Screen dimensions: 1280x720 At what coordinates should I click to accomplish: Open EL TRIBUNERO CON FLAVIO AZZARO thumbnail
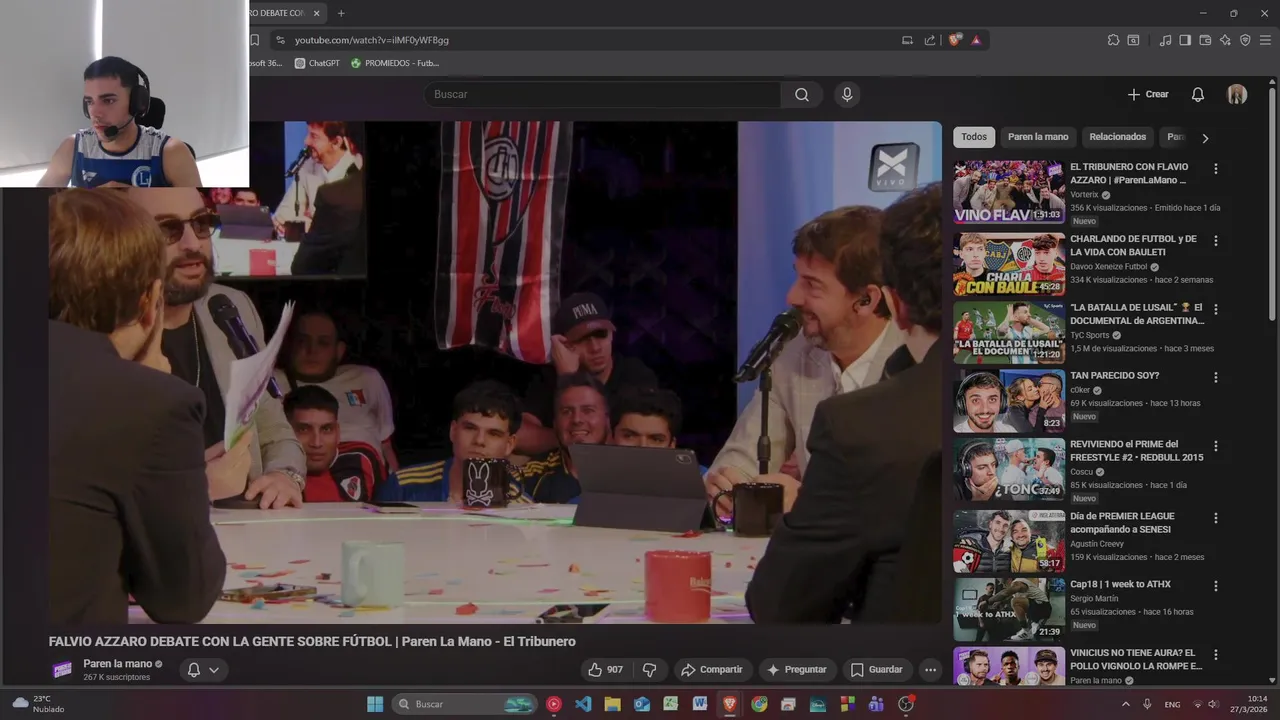coord(1009,192)
